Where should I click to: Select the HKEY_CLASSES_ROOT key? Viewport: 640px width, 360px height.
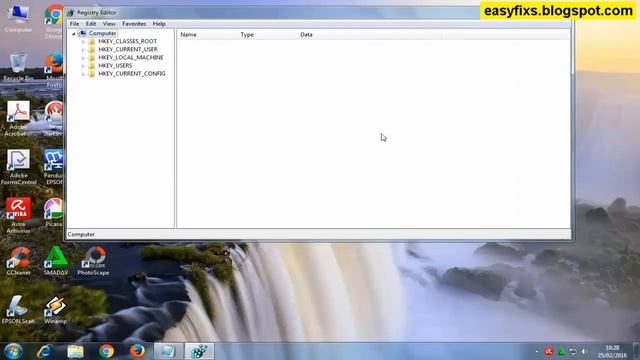127,41
